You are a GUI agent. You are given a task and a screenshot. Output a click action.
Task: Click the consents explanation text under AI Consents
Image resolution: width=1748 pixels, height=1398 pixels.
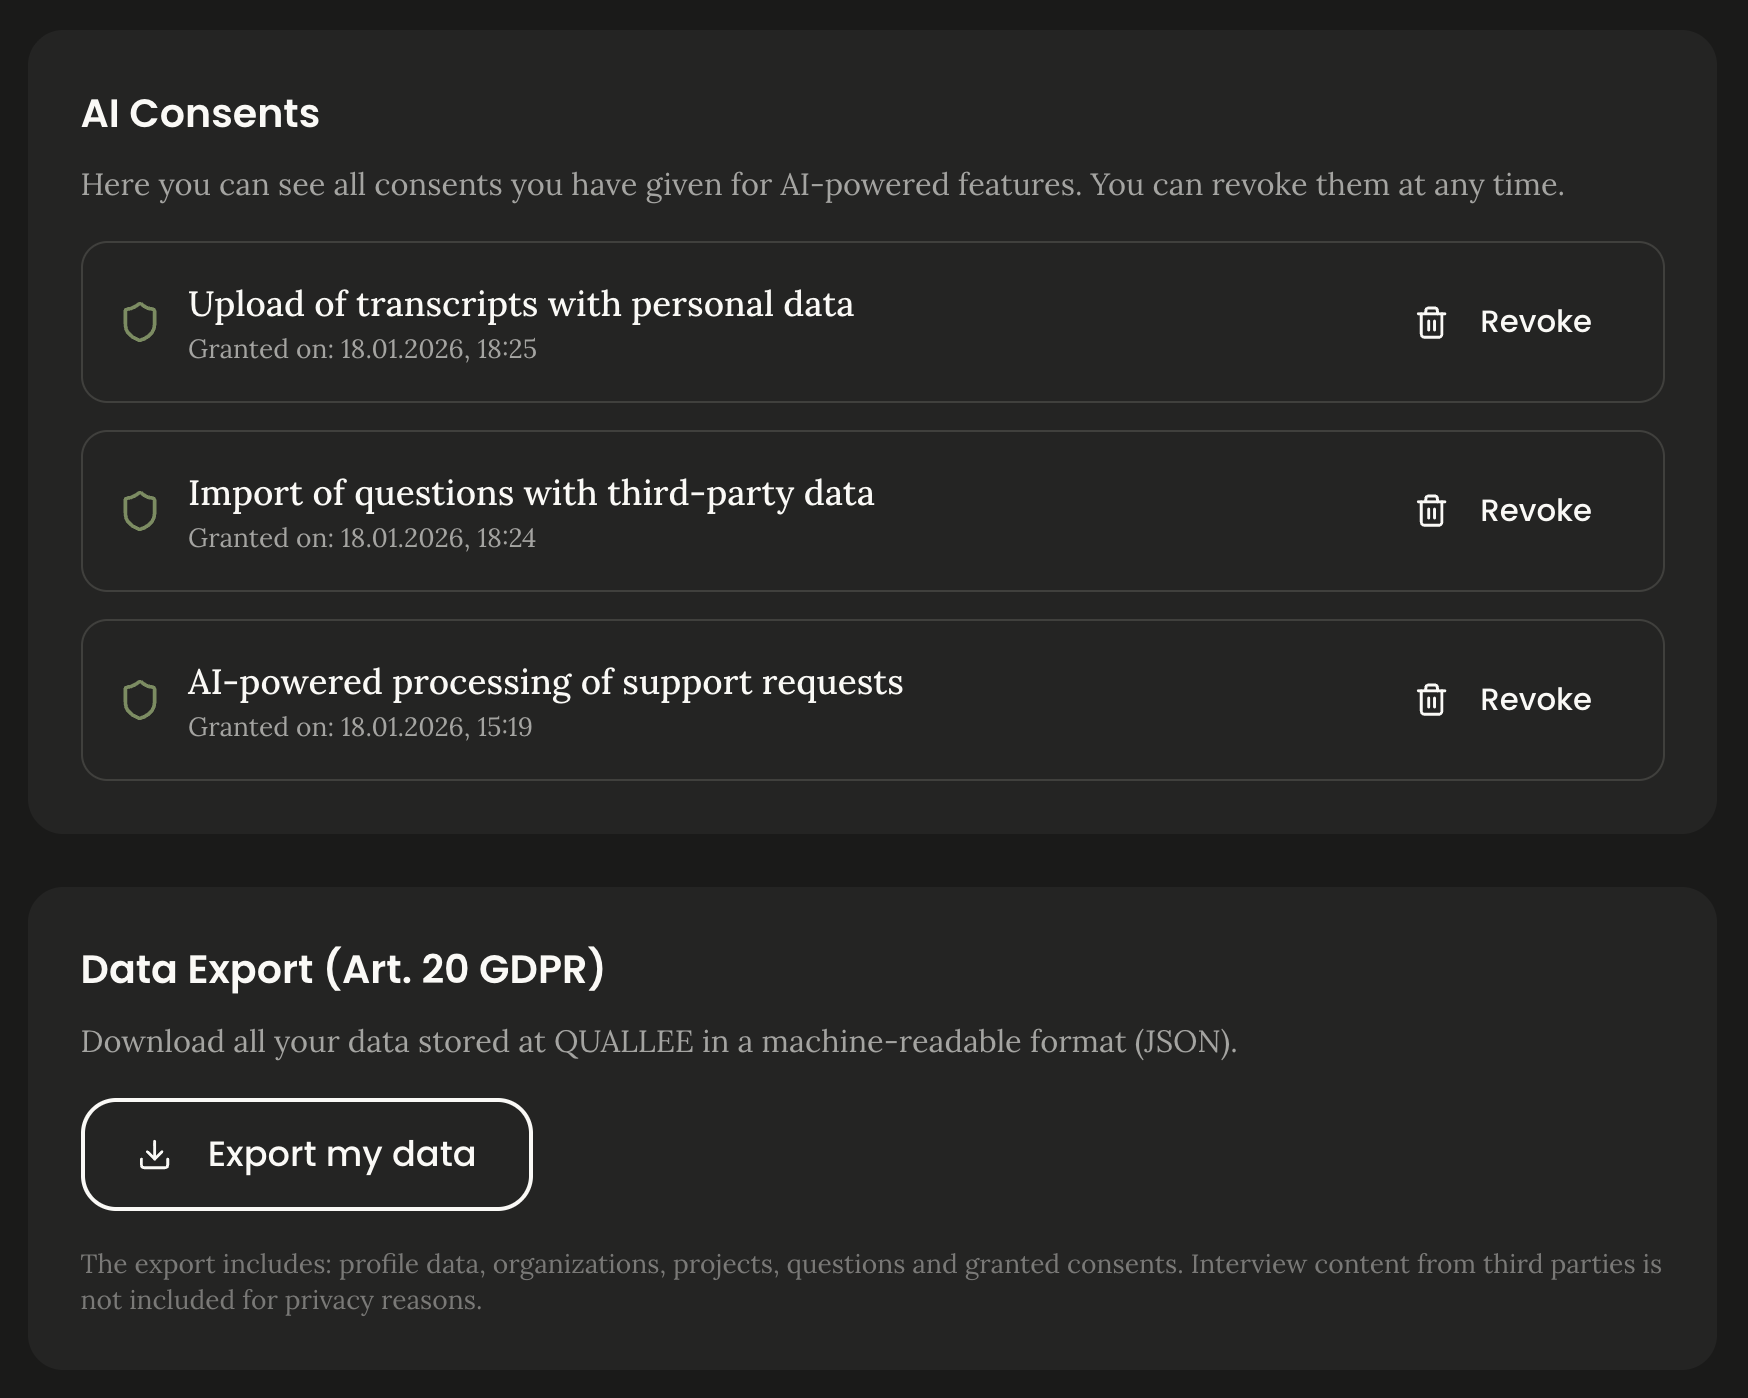822,184
